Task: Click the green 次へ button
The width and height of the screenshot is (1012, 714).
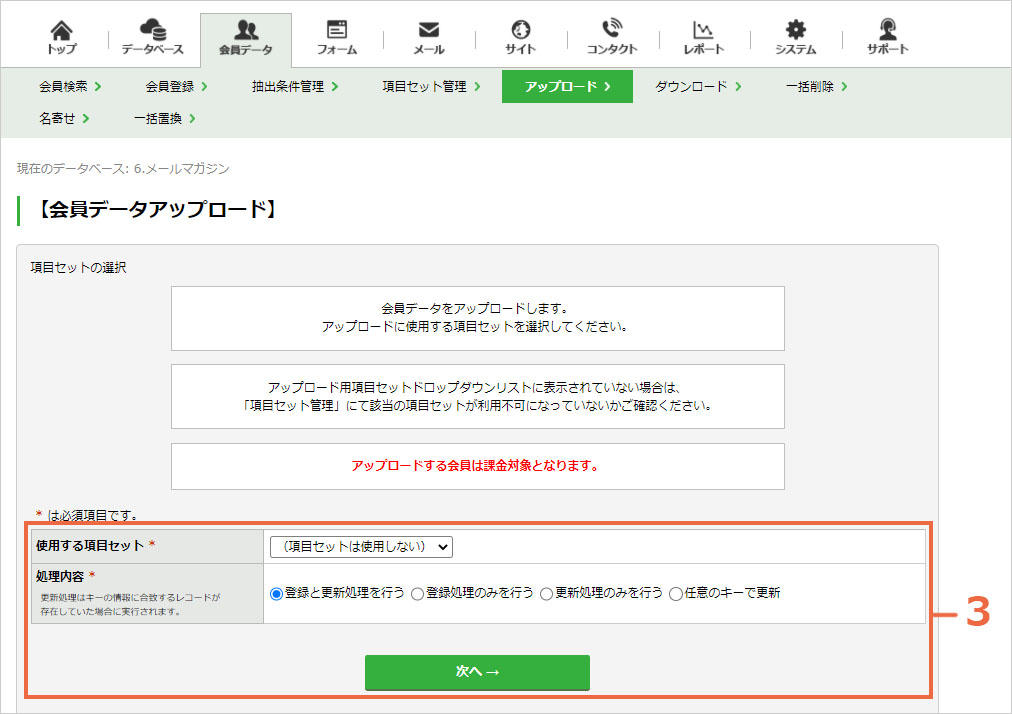Action: pos(478,673)
